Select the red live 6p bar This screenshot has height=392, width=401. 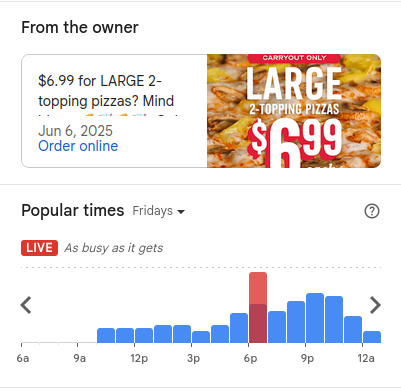point(258,307)
